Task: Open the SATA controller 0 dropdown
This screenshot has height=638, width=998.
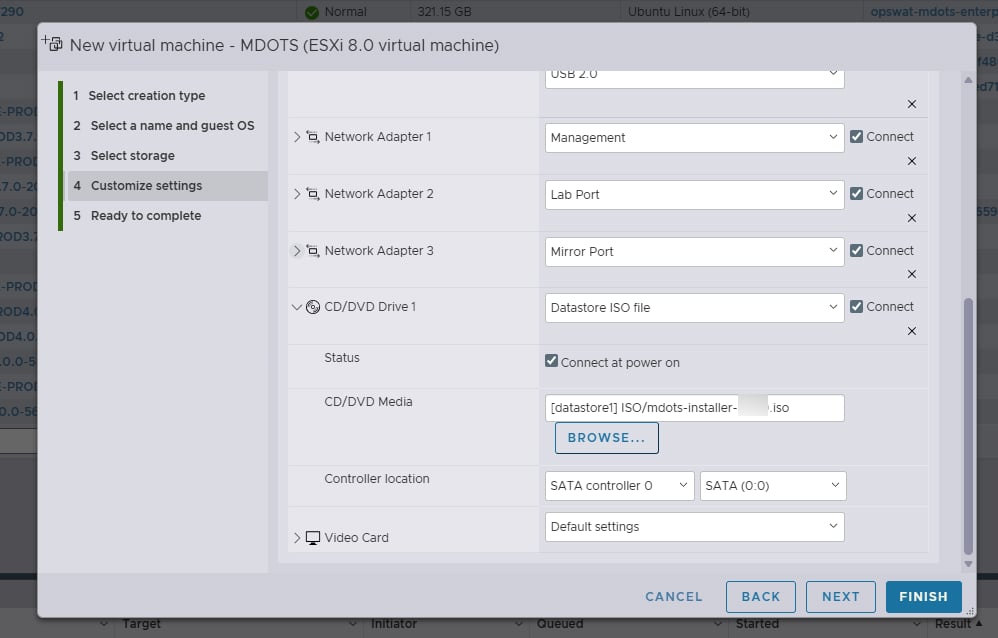Action: [619, 486]
